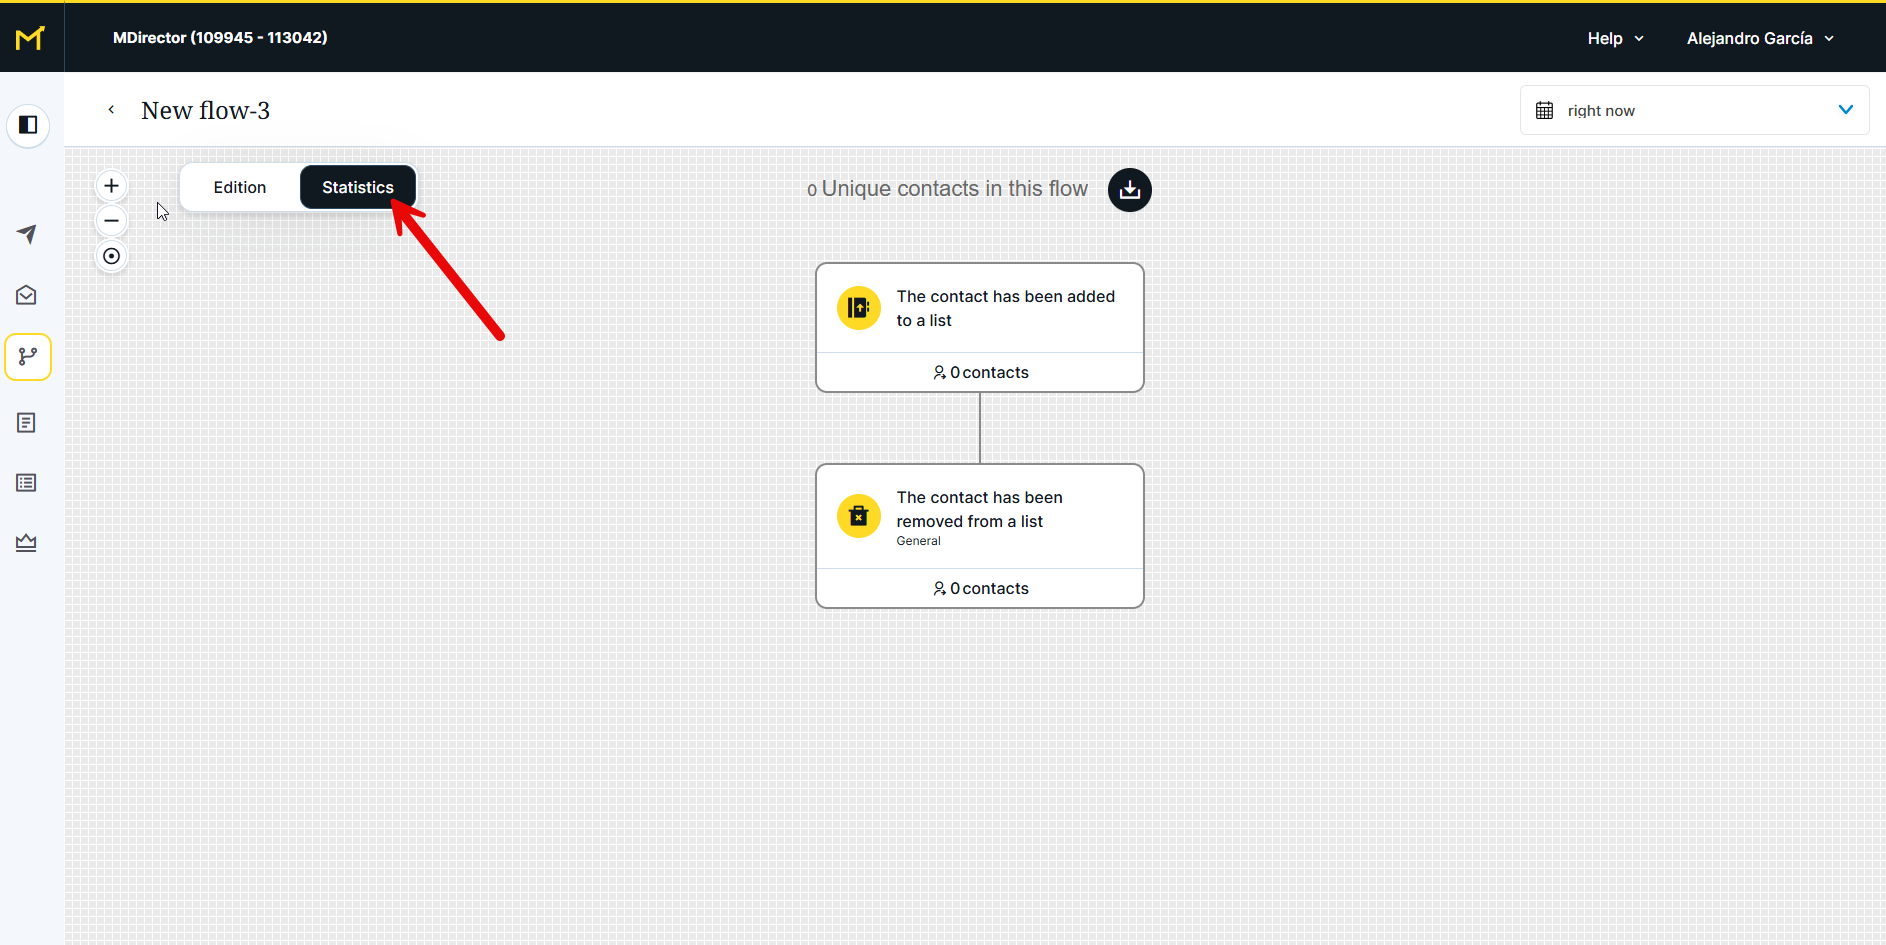Expand the Help dropdown menu
1886x945 pixels.
[1614, 38]
